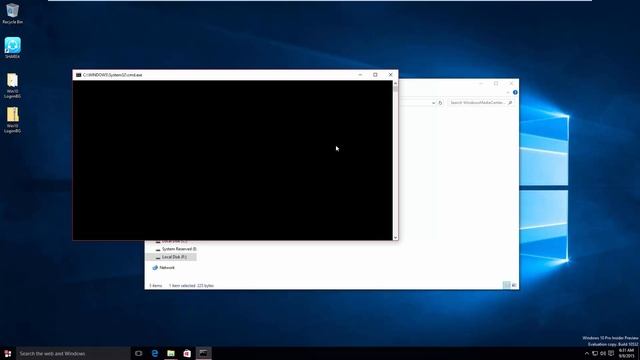640x360 pixels.
Task: Collapse the Explorer ribbon chevron
Action: pyautogui.click(x=508, y=93)
